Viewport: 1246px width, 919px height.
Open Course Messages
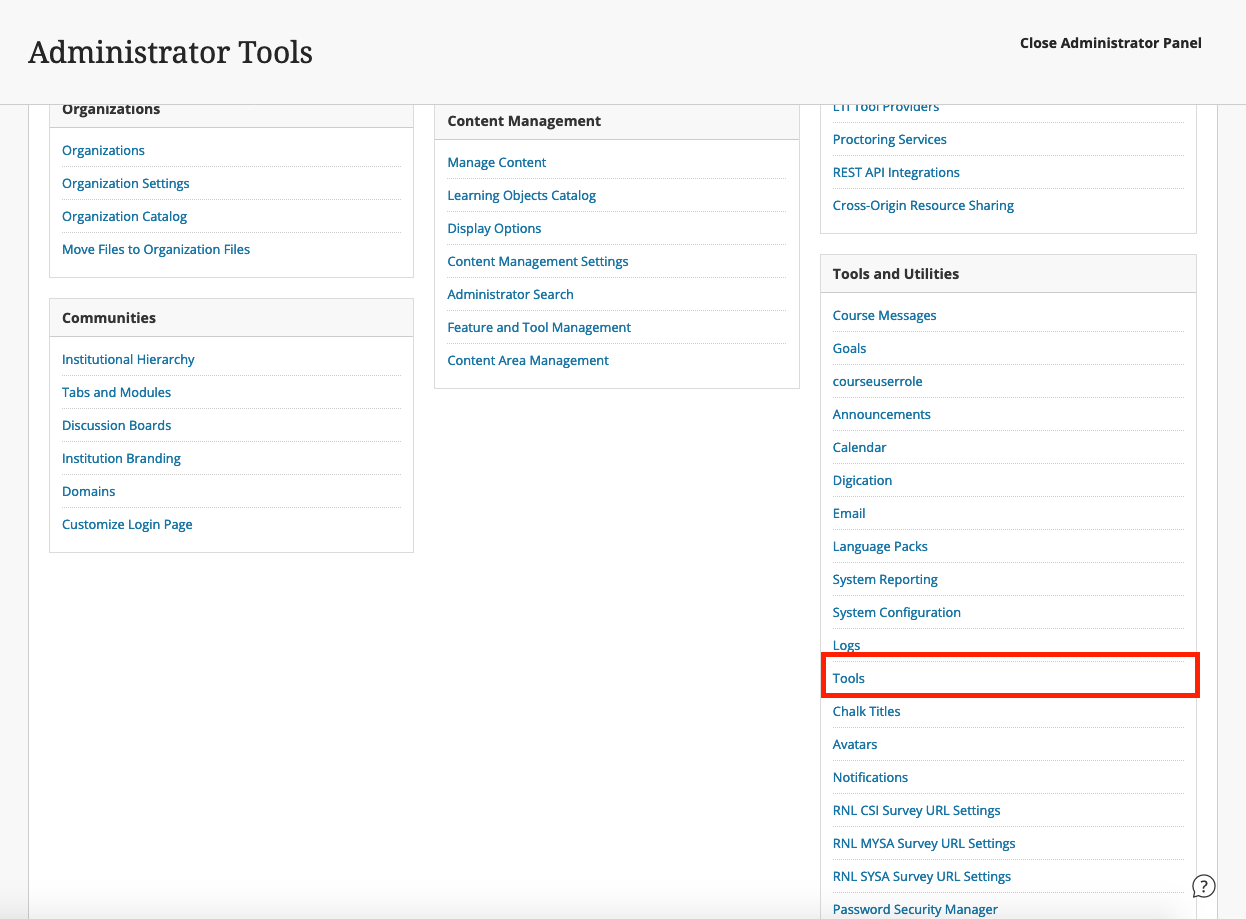coord(884,315)
